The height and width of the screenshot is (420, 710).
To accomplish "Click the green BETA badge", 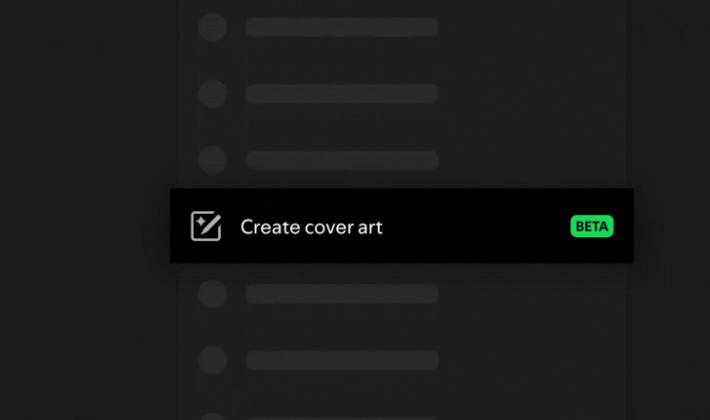I will pyautogui.click(x=592, y=226).
